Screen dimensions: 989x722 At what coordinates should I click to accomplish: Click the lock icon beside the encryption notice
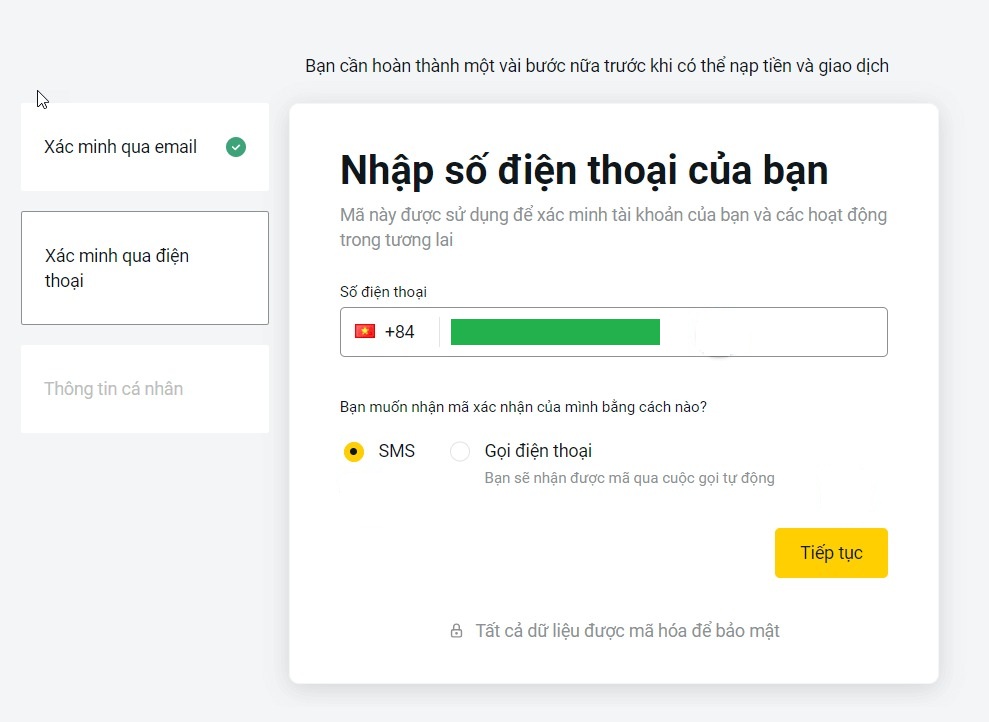click(x=456, y=631)
